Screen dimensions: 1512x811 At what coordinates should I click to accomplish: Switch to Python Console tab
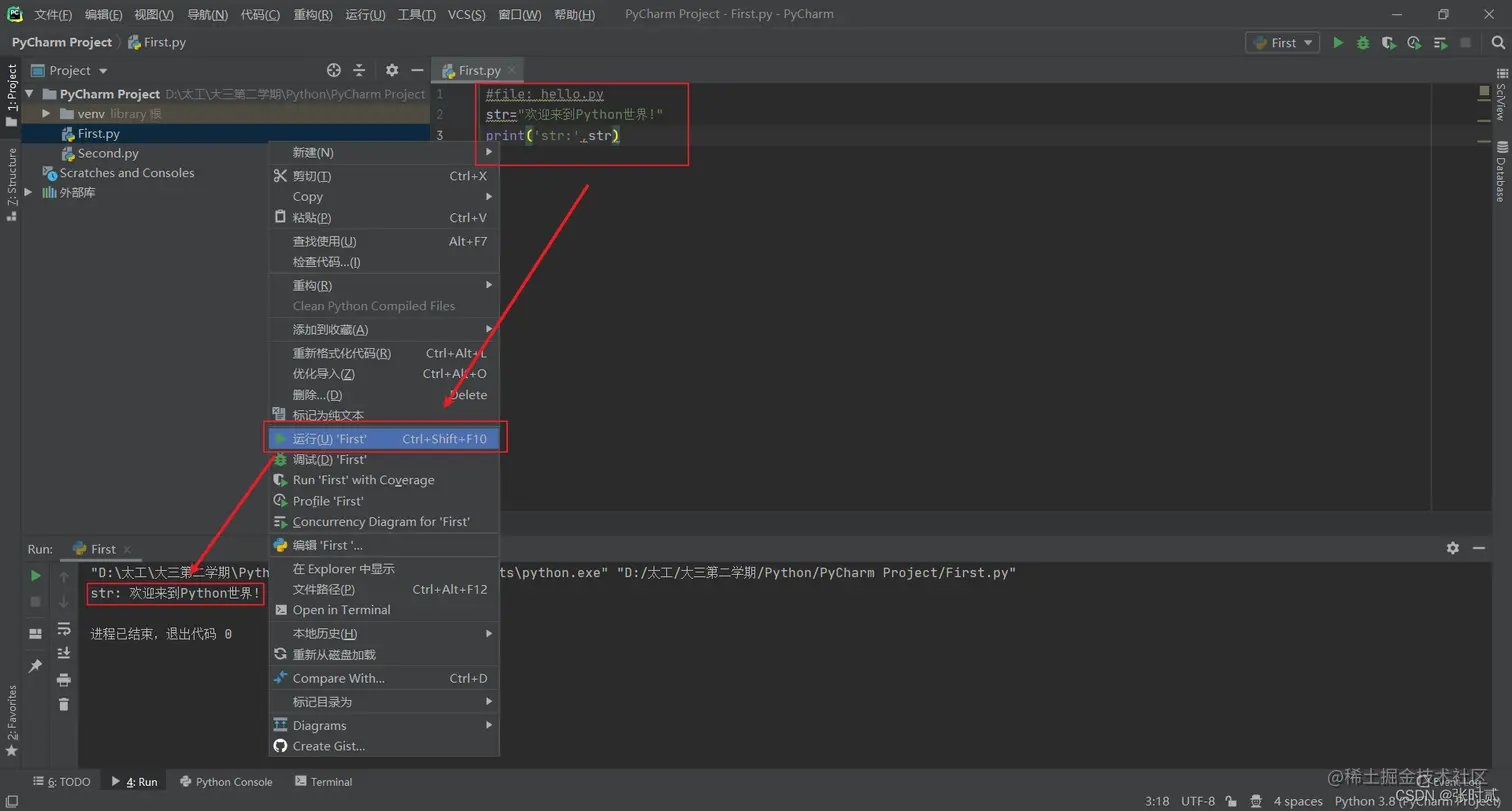point(226,782)
